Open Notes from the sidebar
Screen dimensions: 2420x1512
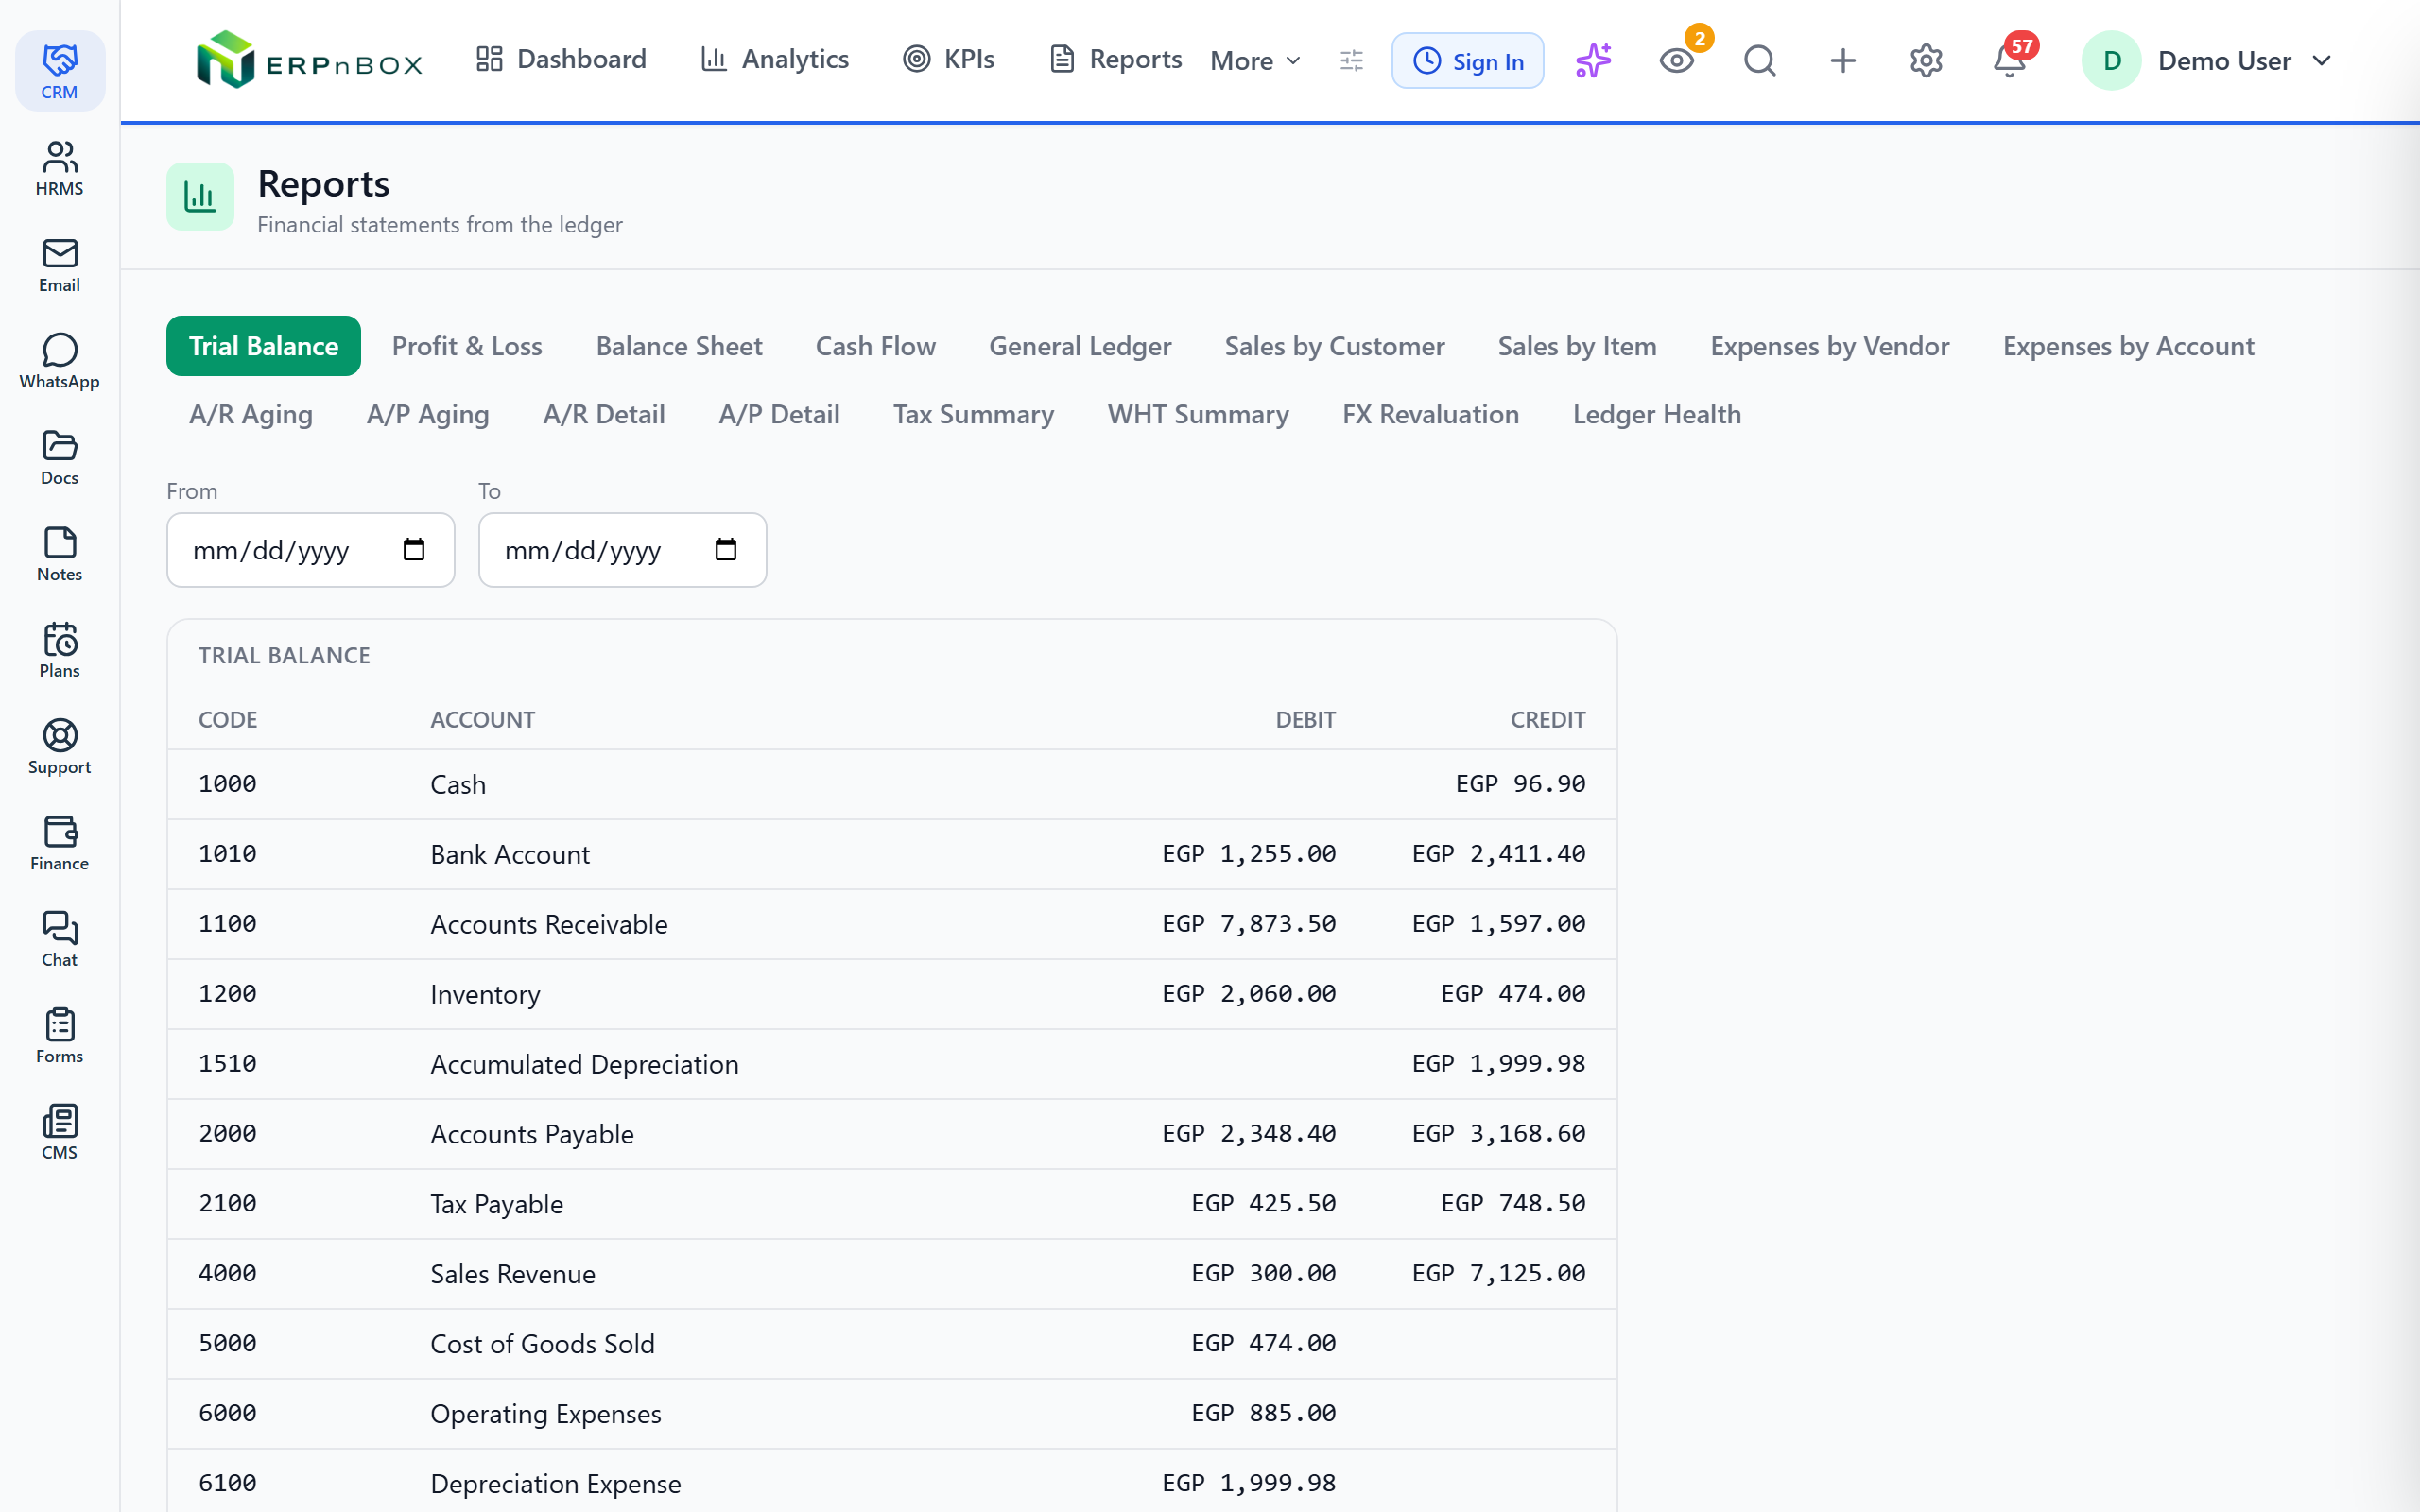59,554
